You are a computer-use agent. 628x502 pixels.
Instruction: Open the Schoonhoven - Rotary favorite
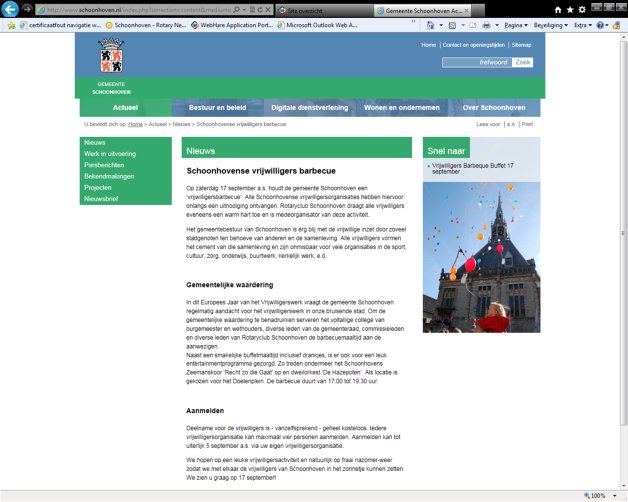coord(146,25)
